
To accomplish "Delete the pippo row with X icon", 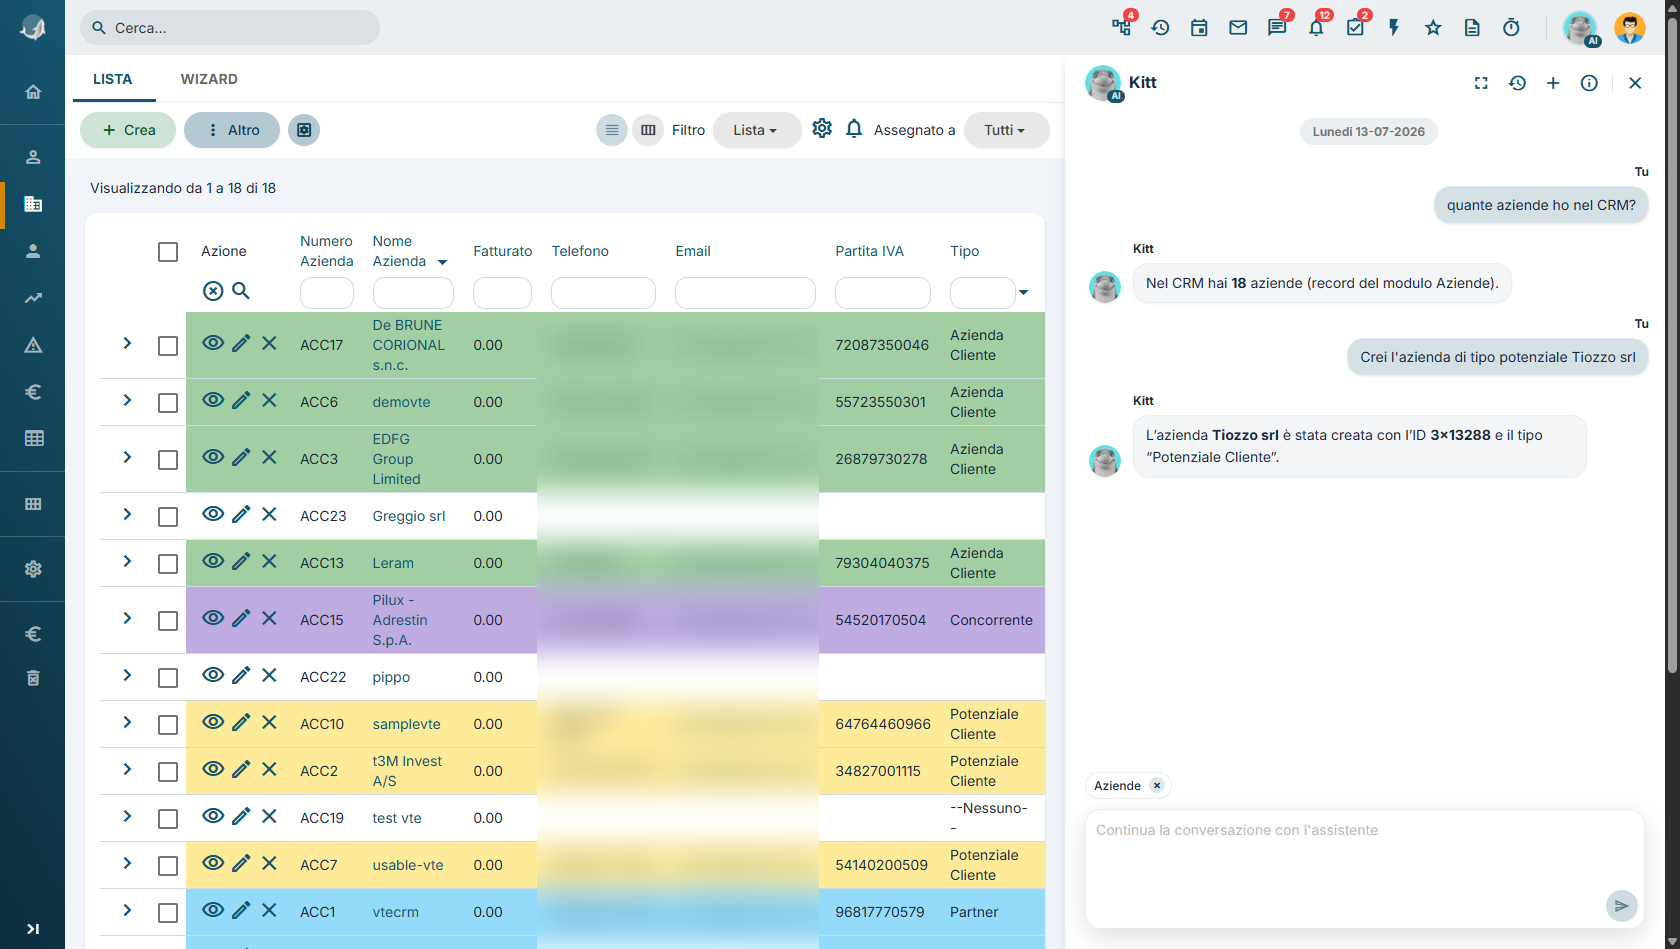I will pyautogui.click(x=269, y=675).
